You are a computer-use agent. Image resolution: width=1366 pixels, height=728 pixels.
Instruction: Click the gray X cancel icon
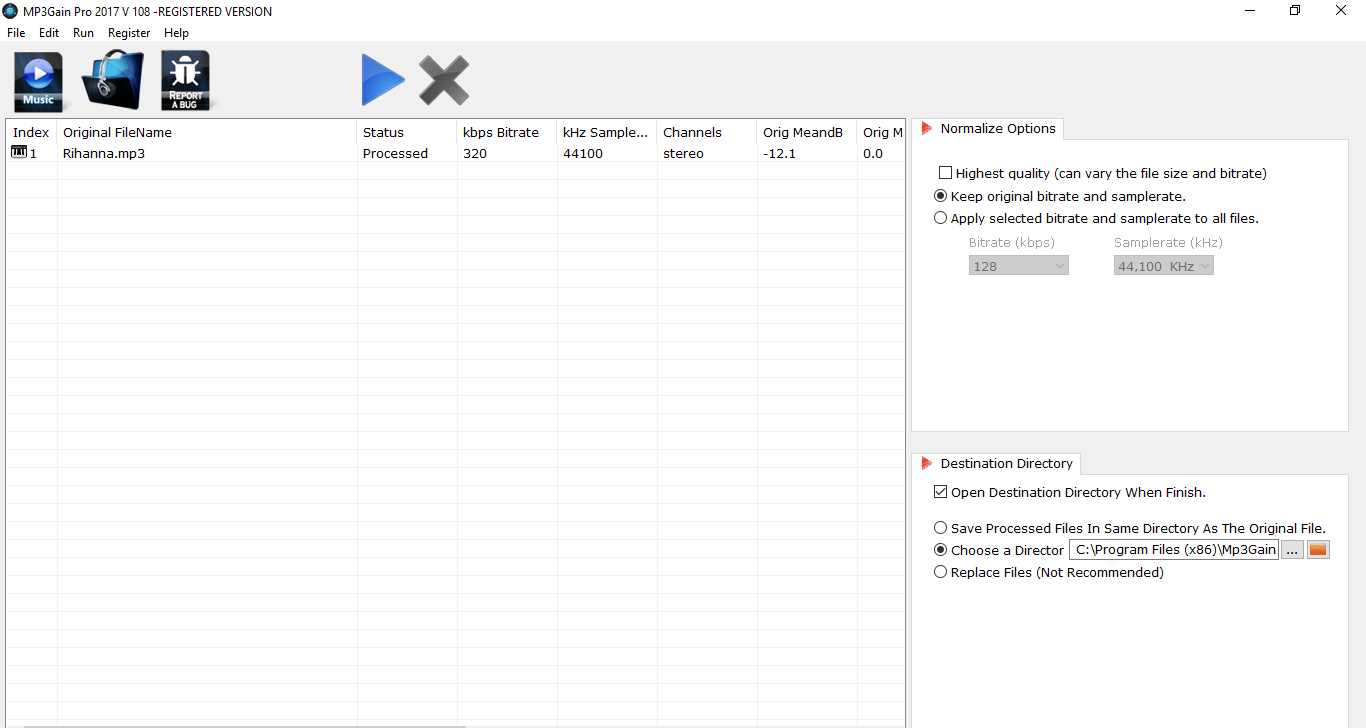click(444, 80)
